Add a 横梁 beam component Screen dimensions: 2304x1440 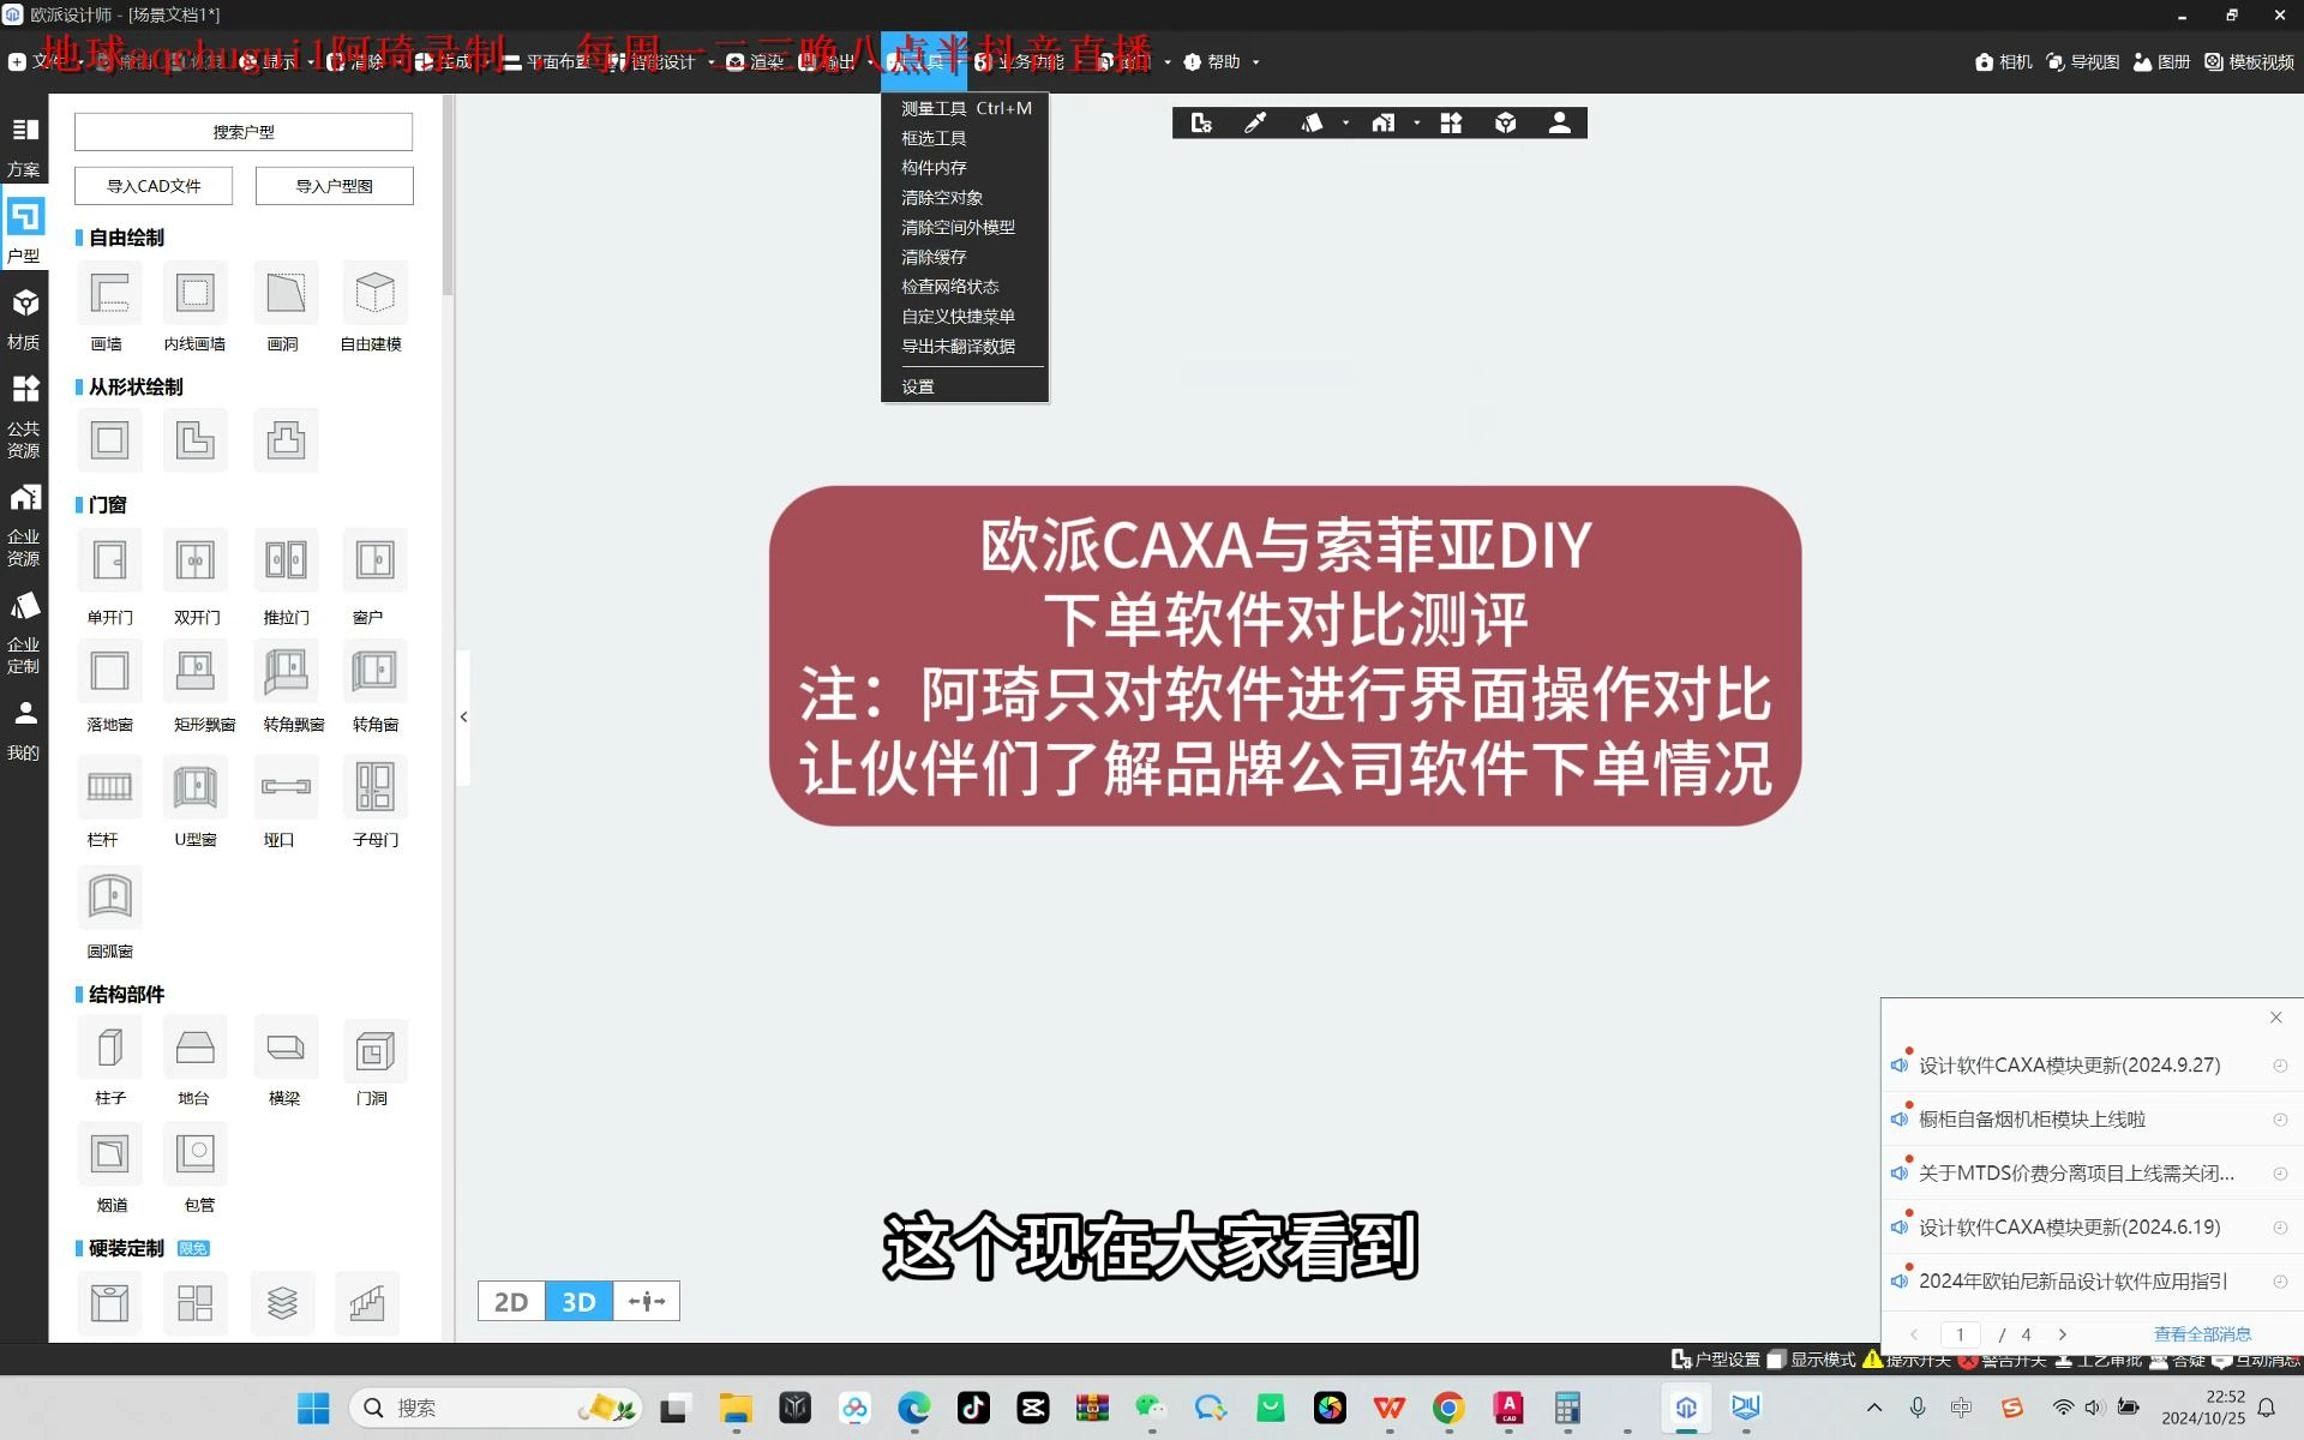tap(285, 1048)
